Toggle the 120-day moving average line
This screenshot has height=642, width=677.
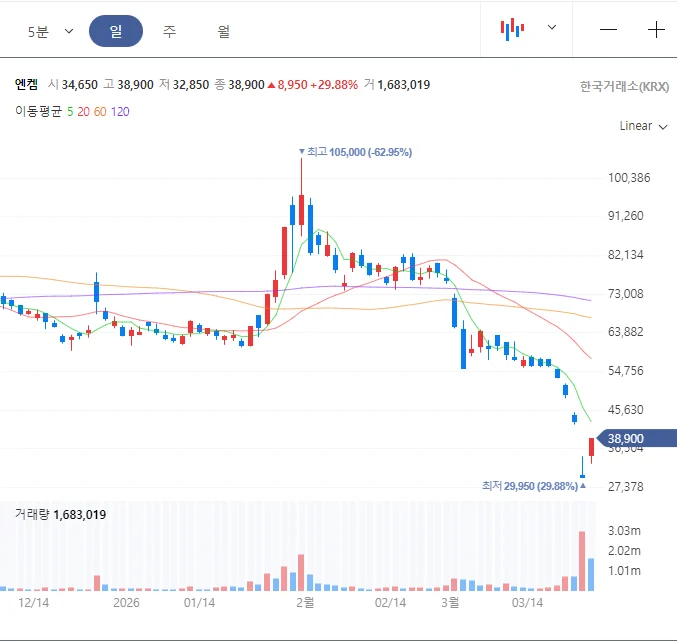point(120,111)
